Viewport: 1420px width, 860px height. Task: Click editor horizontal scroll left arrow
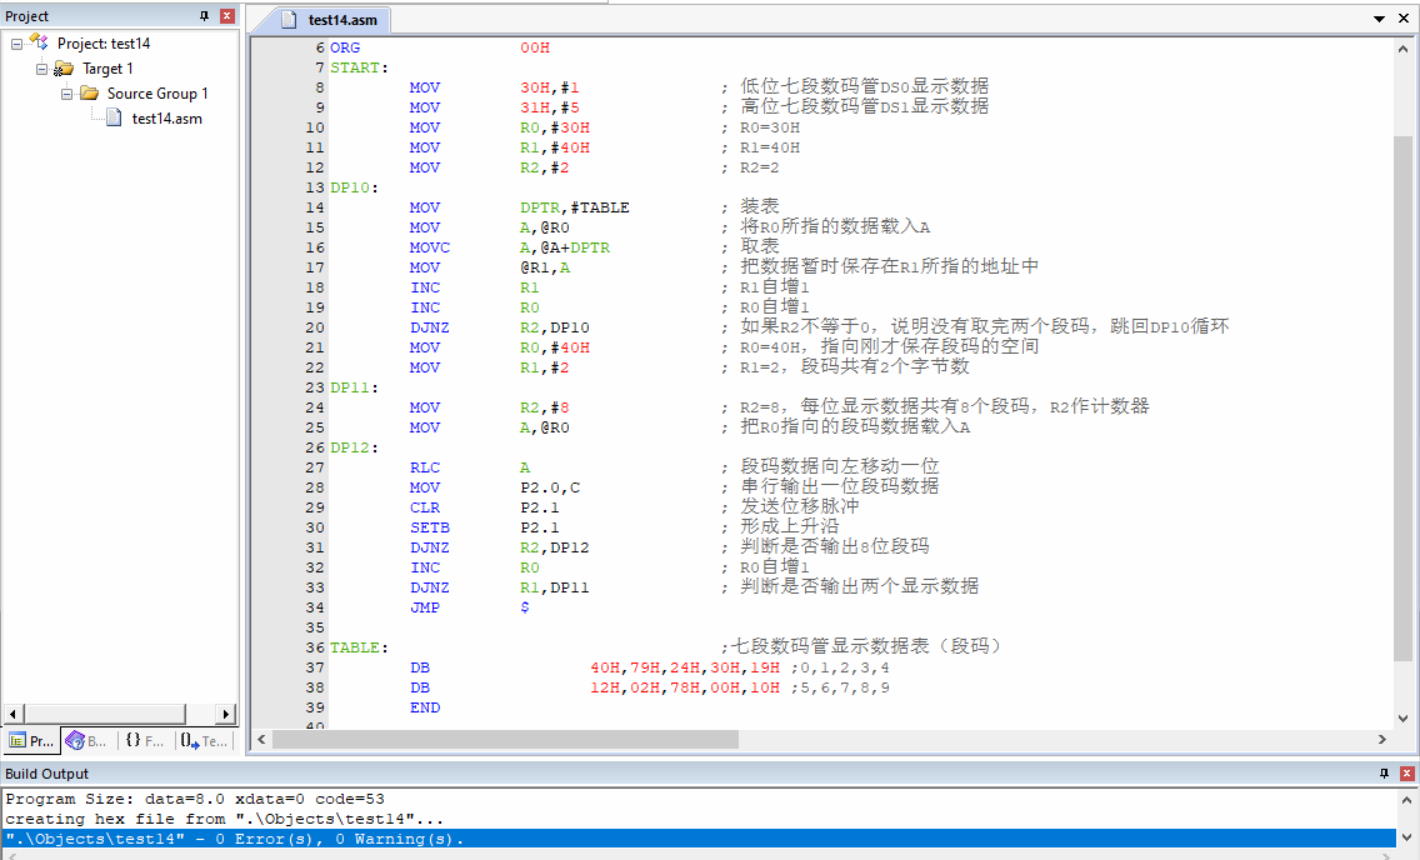(x=262, y=739)
